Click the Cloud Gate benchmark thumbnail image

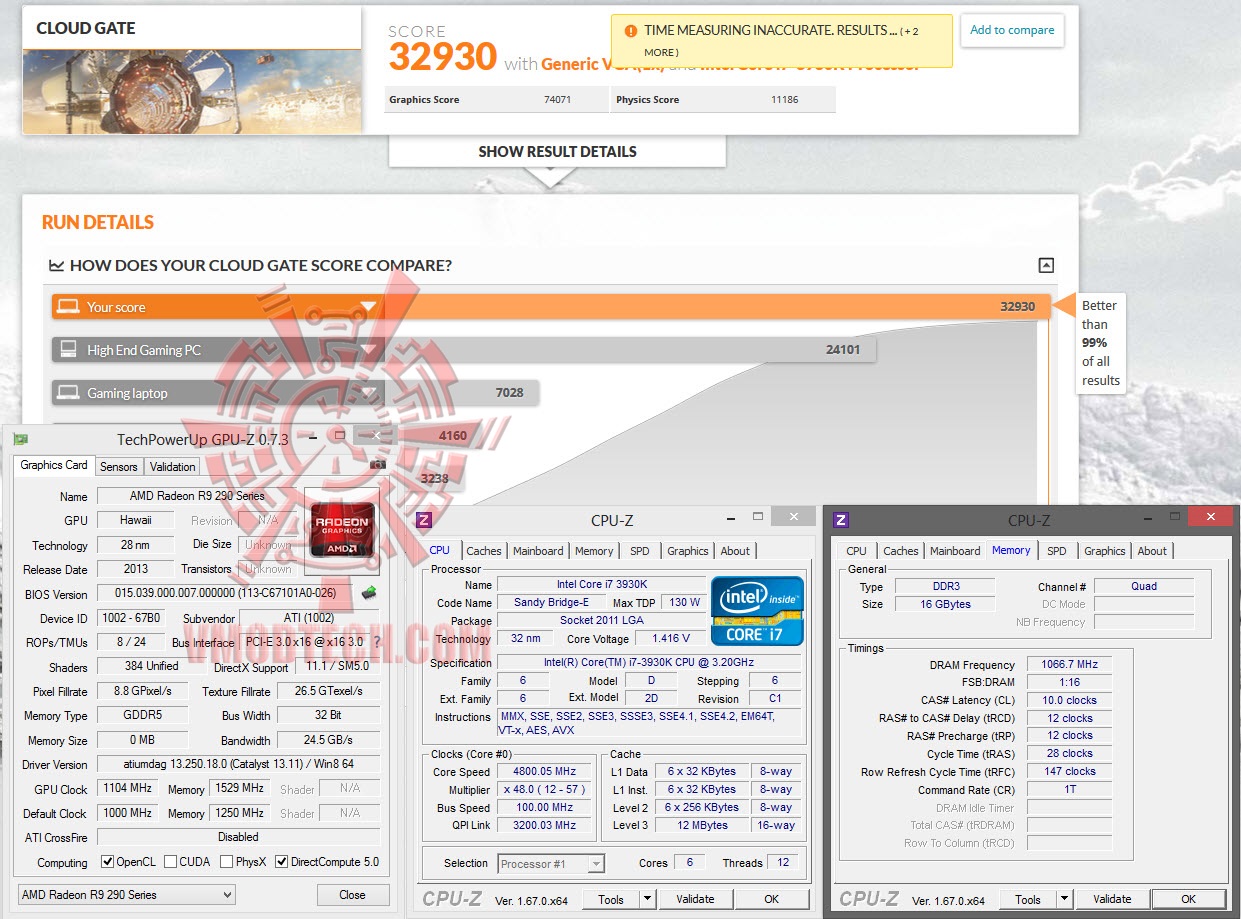pyautogui.click(x=192, y=92)
